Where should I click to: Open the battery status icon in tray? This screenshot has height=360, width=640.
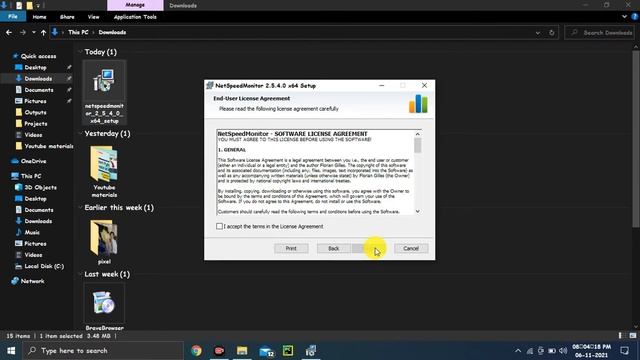(552, 351)
